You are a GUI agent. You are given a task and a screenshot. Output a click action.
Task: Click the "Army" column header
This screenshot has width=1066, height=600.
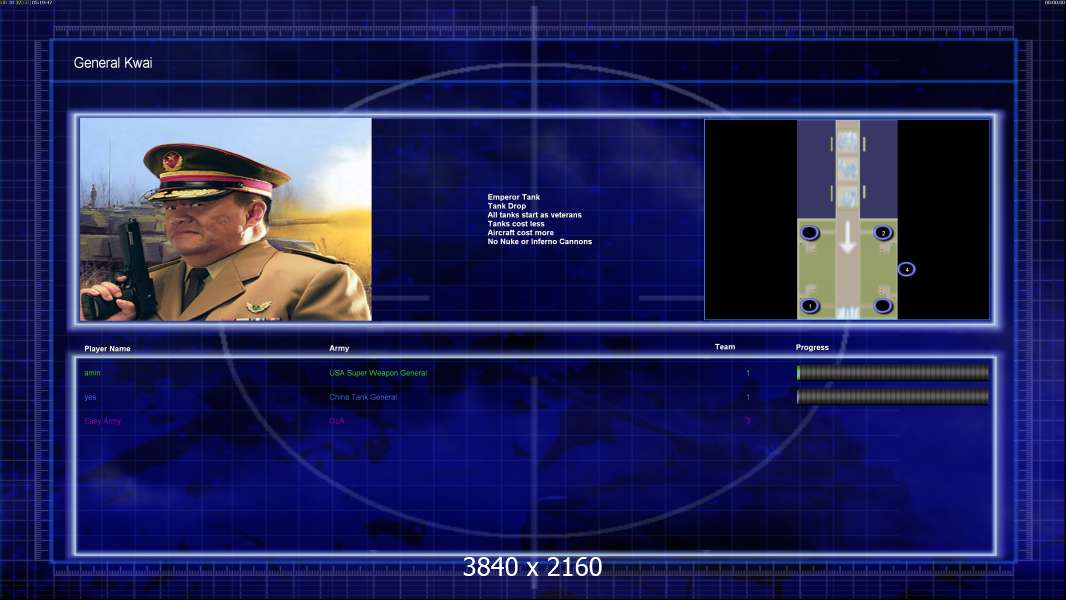(339, 348)
